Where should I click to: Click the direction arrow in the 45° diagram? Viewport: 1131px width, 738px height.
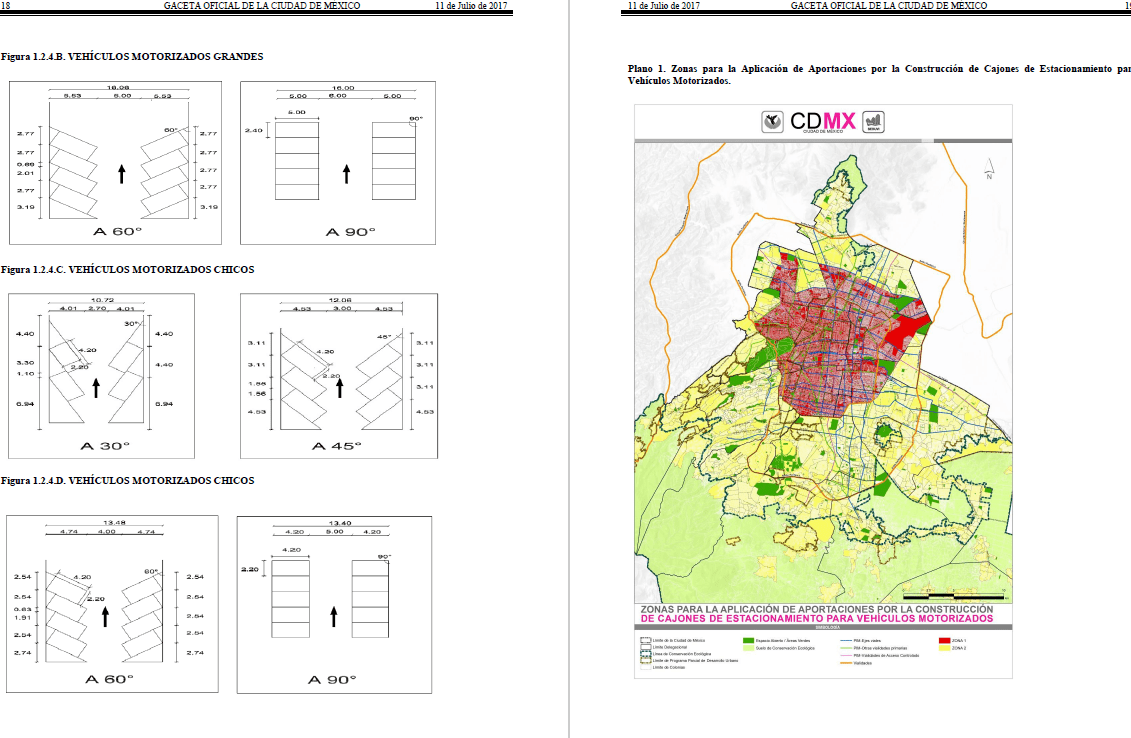click(340, 388)
